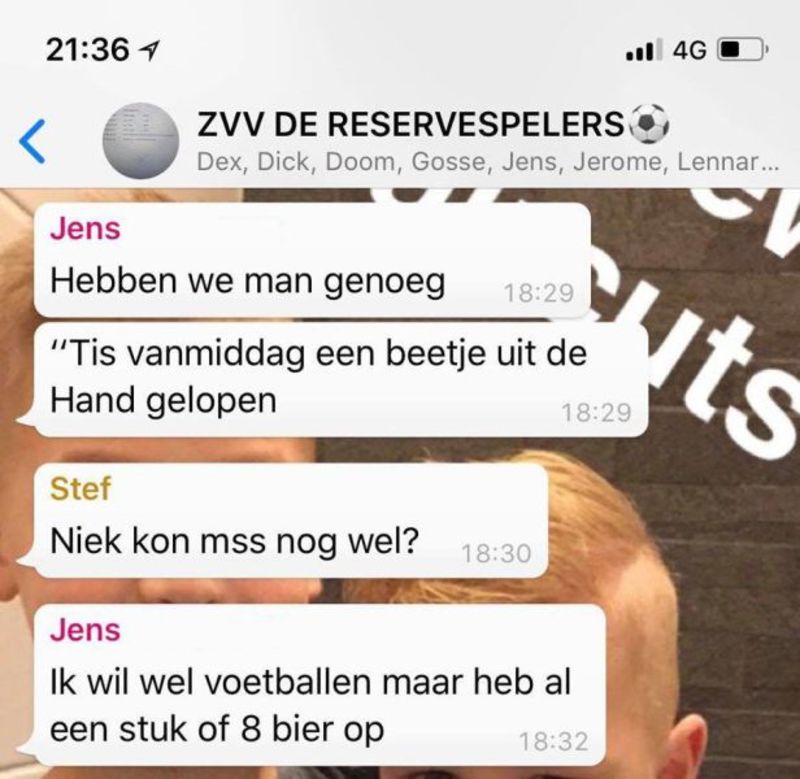Select the 'Hebben we man genoeg' message
The height and width of the screenshot is (779, 800).
312,260
